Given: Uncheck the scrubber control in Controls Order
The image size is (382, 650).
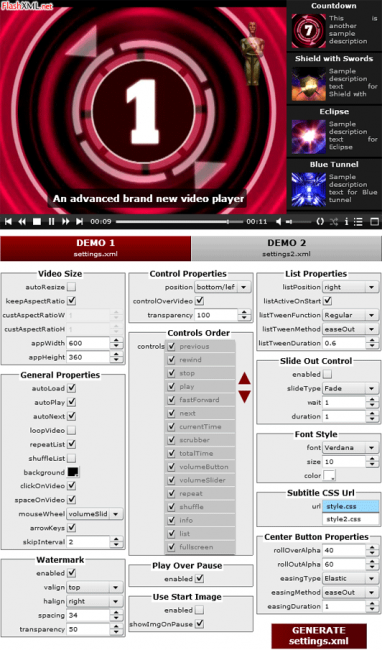Looking at the screenshot, I should 171,440.
